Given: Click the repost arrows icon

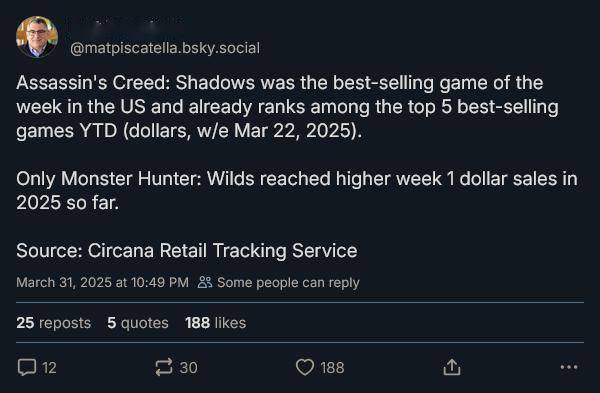Looking at the screenshot, I should pos(164,367).
